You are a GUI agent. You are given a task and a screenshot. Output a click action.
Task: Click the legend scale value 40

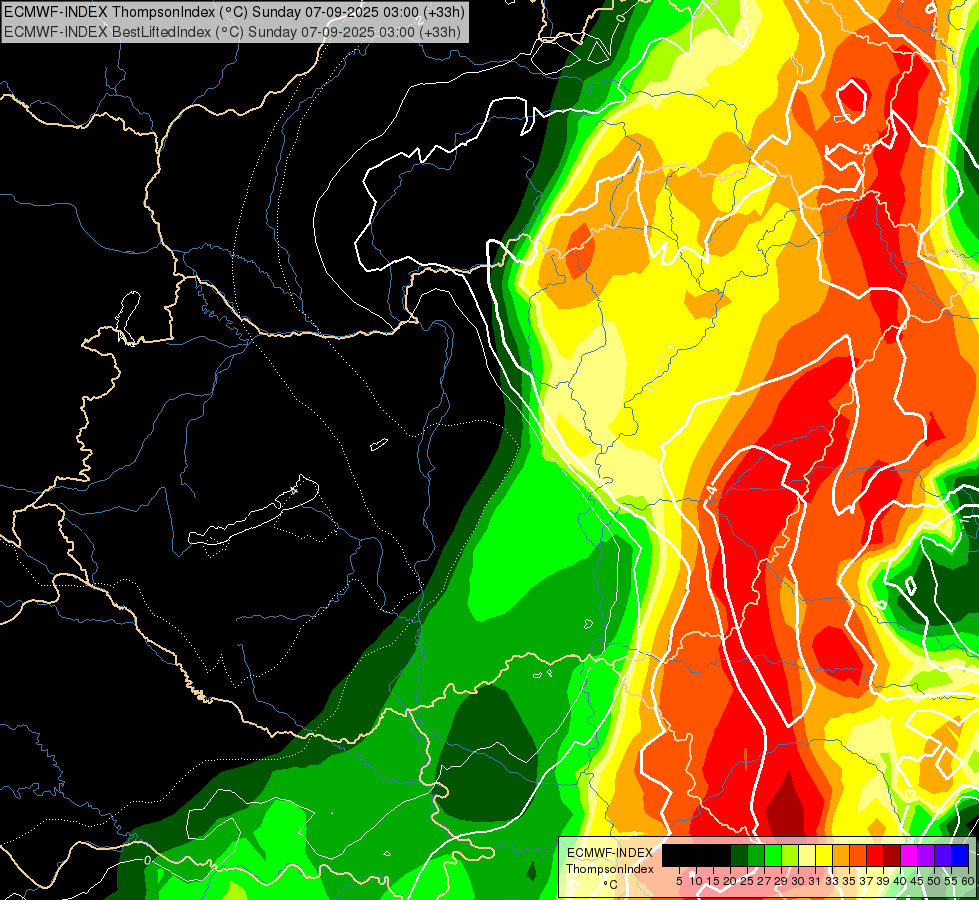point(899,881)
